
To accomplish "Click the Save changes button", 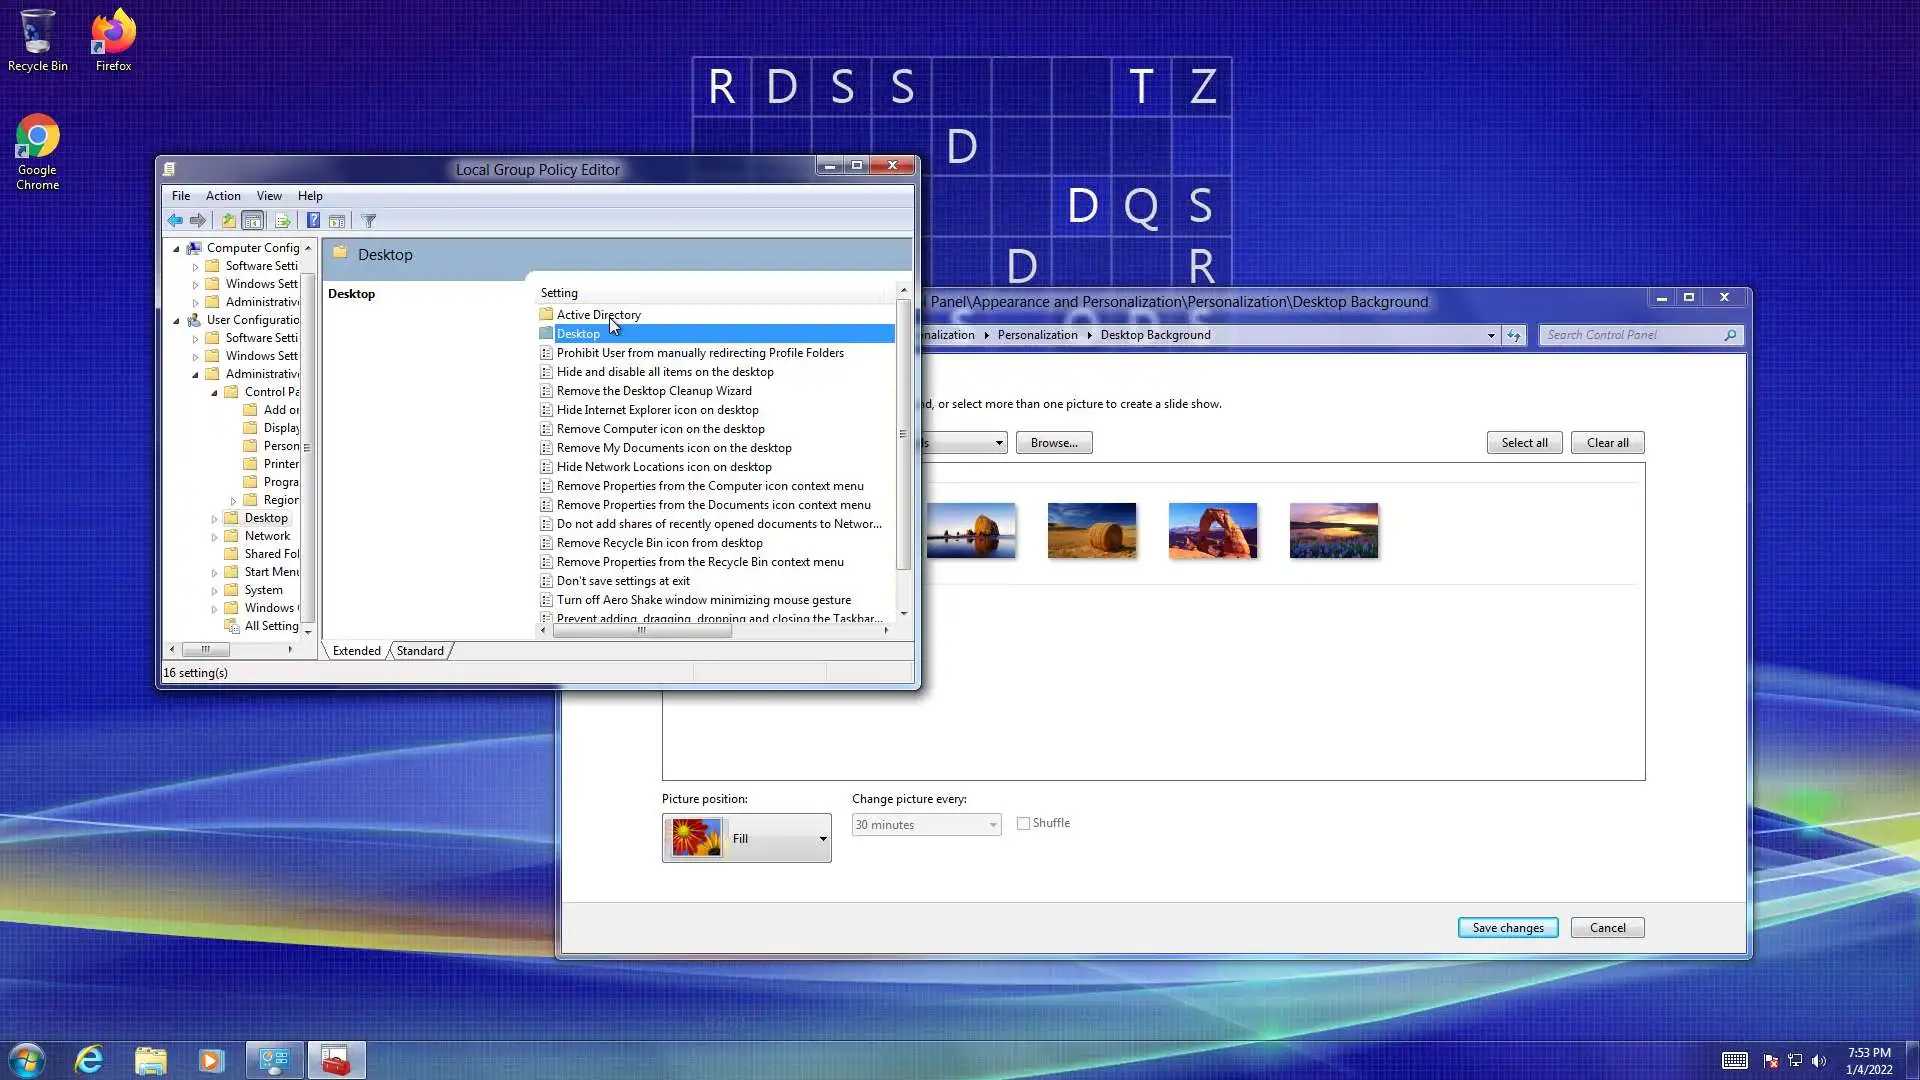I will (x=1507, y=928).
